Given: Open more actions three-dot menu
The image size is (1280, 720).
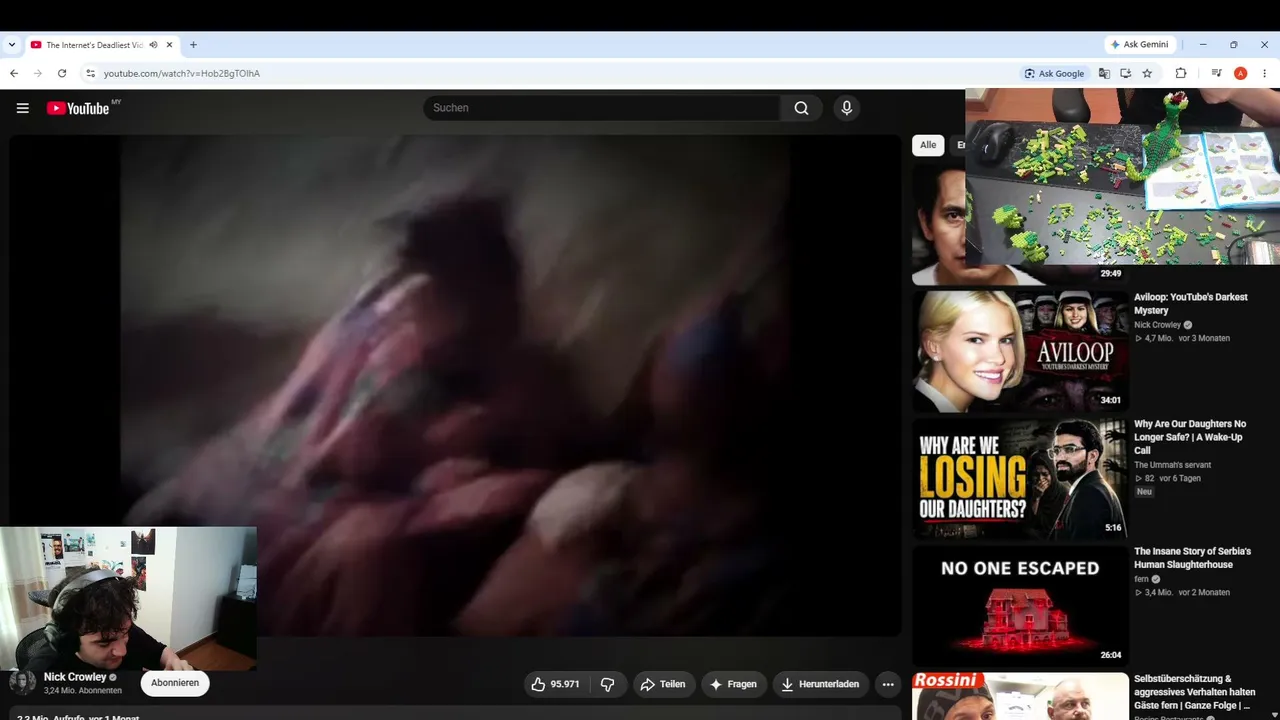Looking at the screenshot, I should (x=888, y=684).
